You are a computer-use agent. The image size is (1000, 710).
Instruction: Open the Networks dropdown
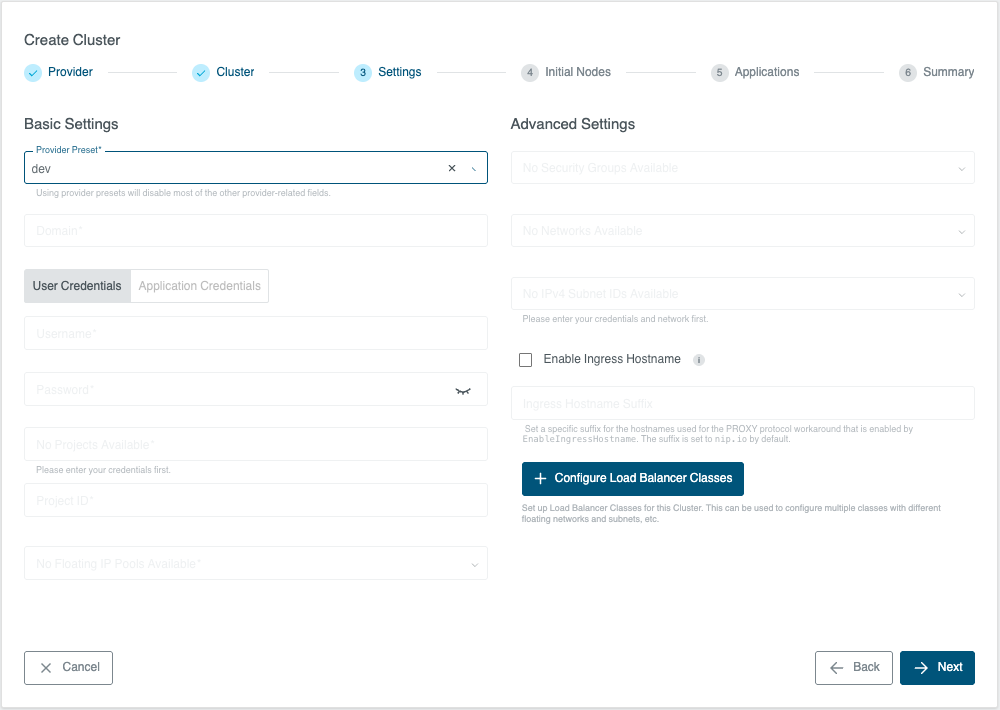[742, 231]
